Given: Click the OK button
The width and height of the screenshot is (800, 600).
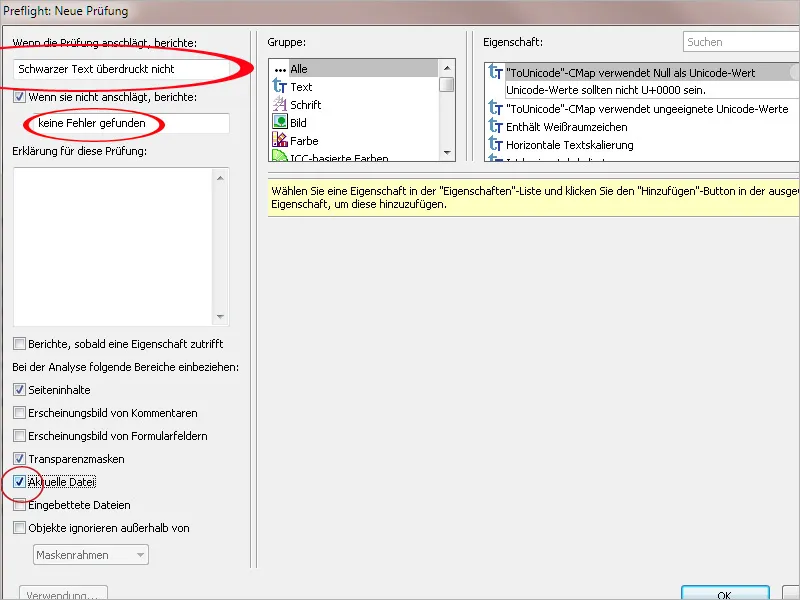Looking at the screenshot, I should coord(724,594).
